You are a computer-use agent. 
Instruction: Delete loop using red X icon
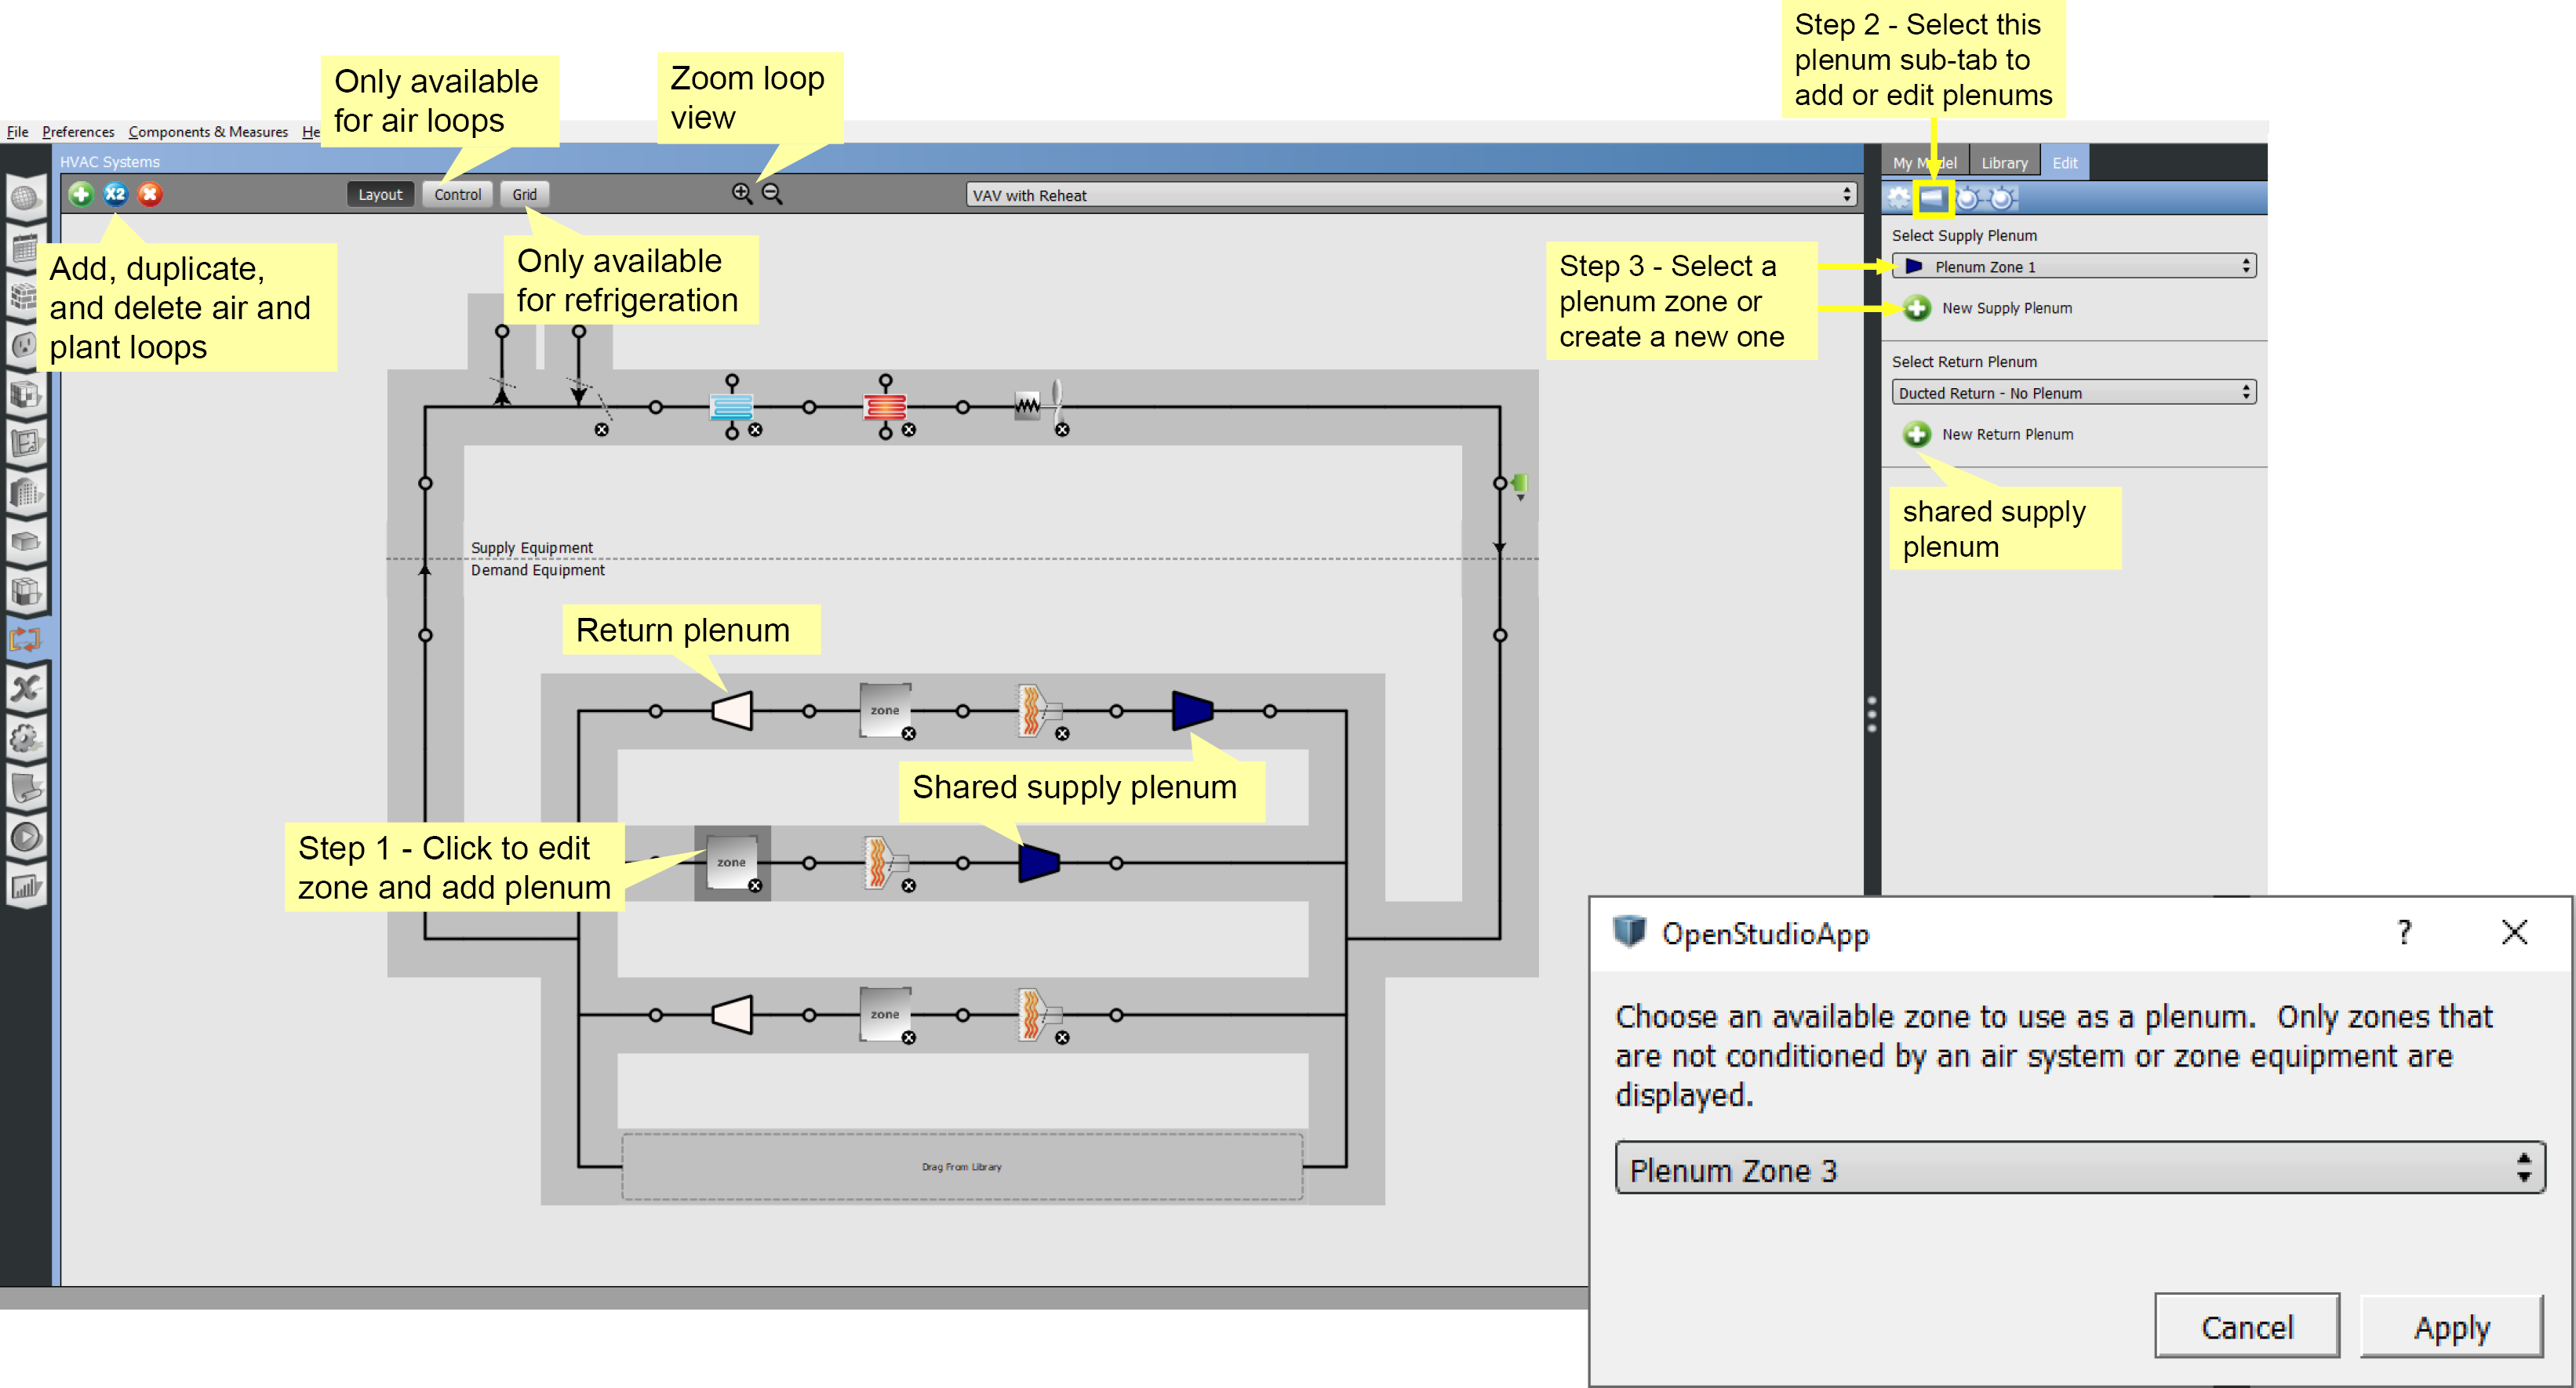pos(148,194)
